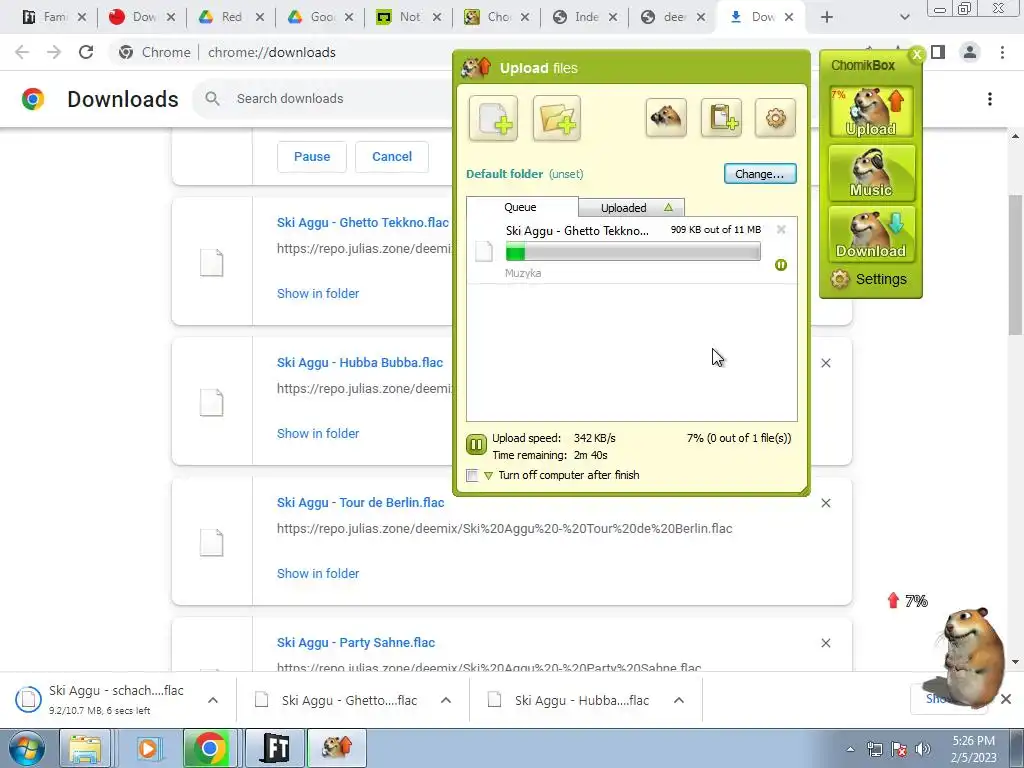Go back to previous page
The image size is (1024, 768).
pos(22,52)
